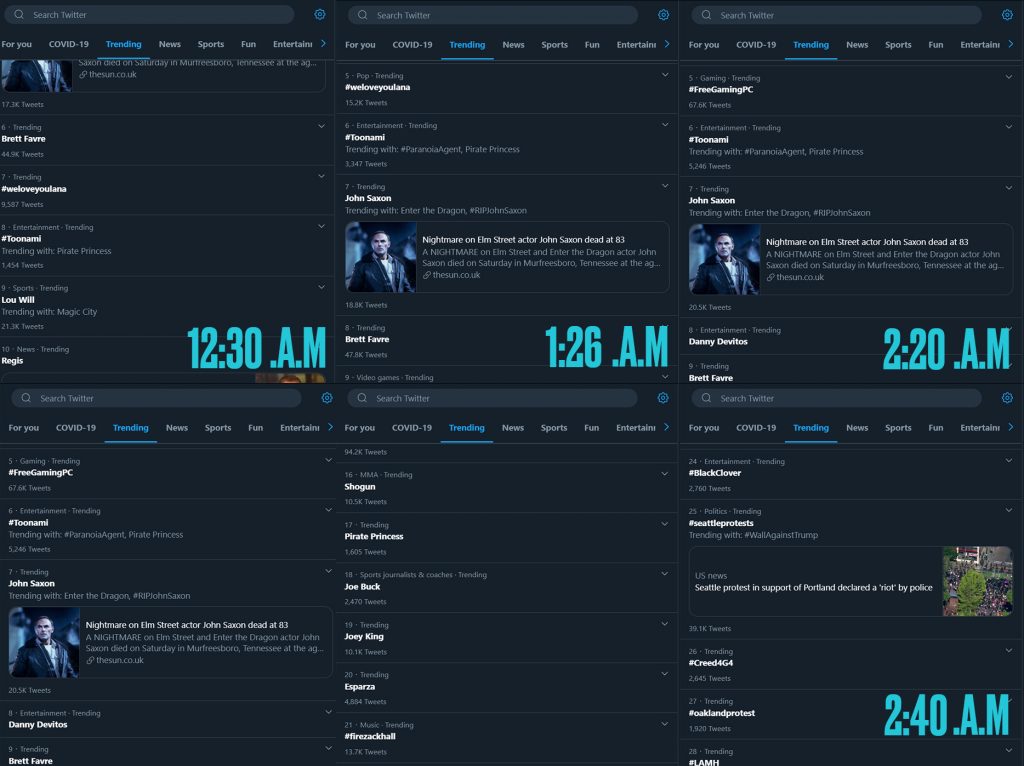Focus Search Twitter field in 2:20 A.M panel

(x=837, y=15)
